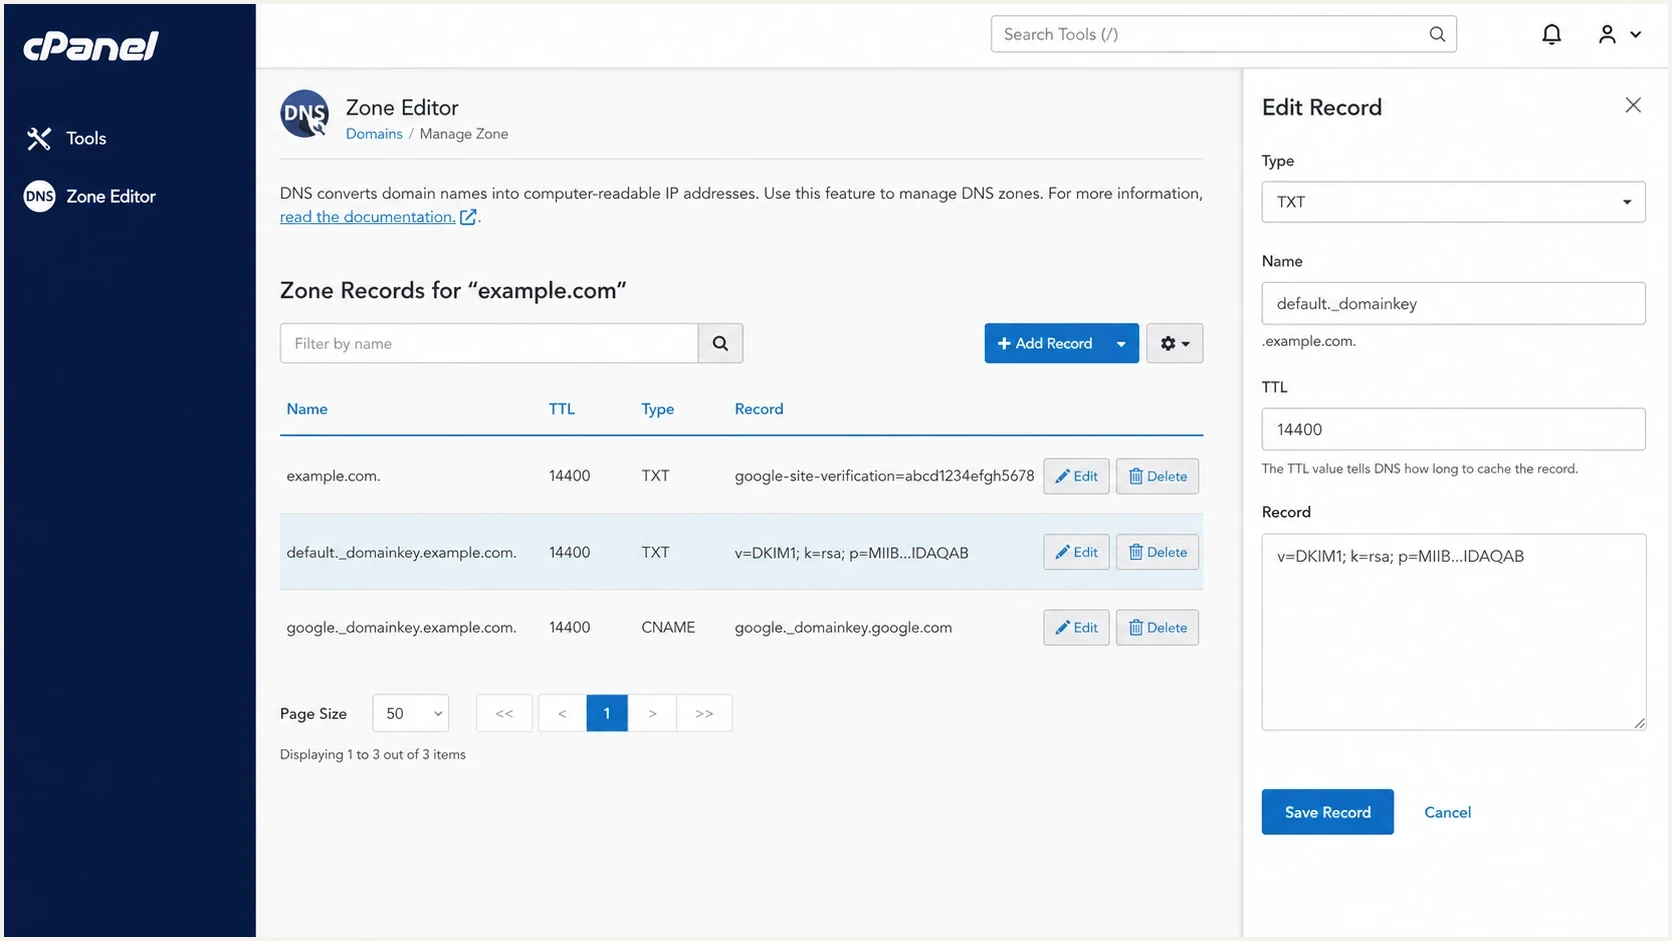Image resolution: width=1672 pixels, height=941 pixels.
Task: Sort by Name column header
Action: (307, 409)
